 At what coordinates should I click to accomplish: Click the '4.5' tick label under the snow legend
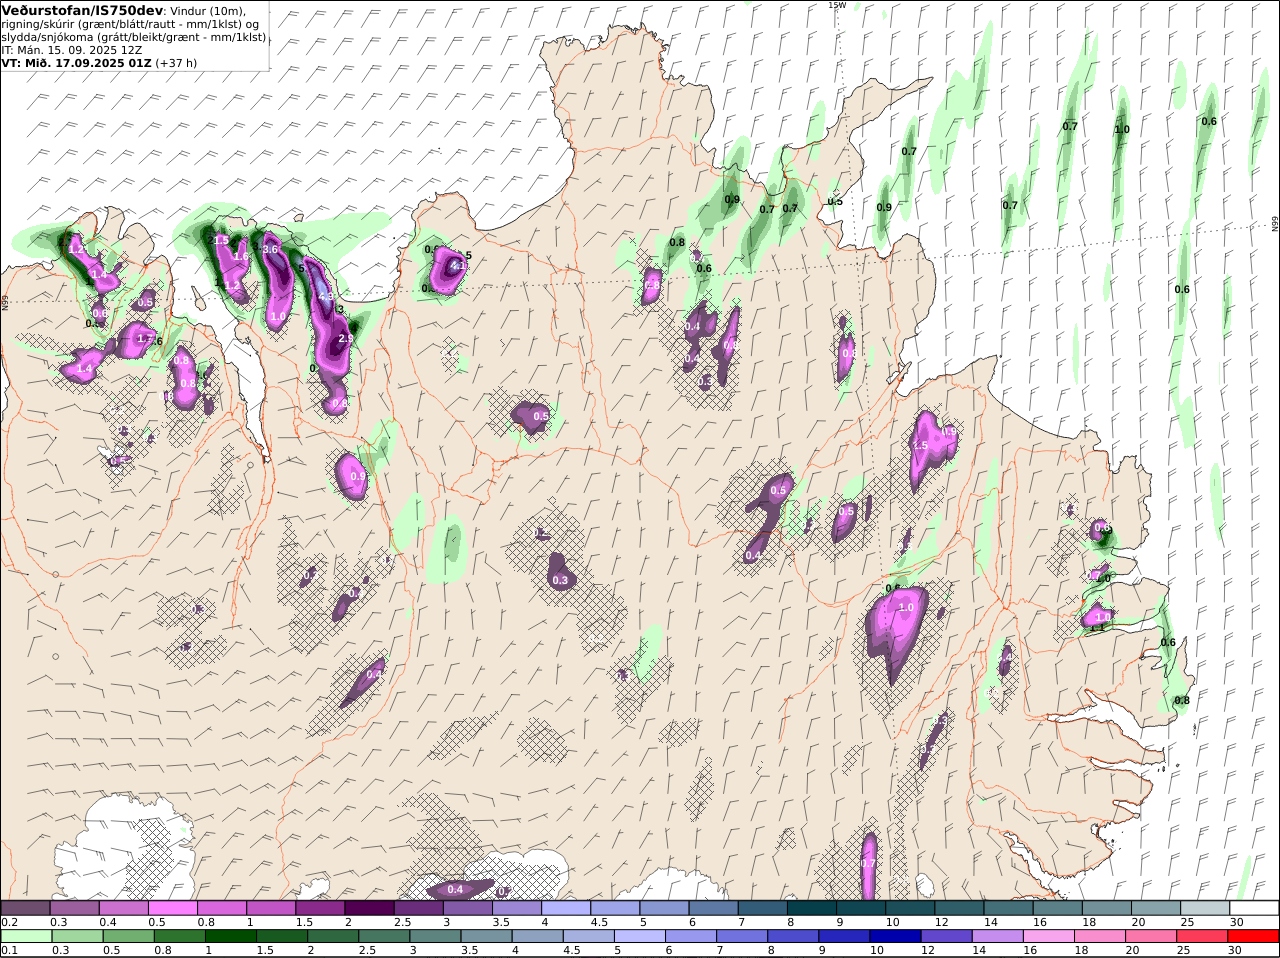click(600, 921)
